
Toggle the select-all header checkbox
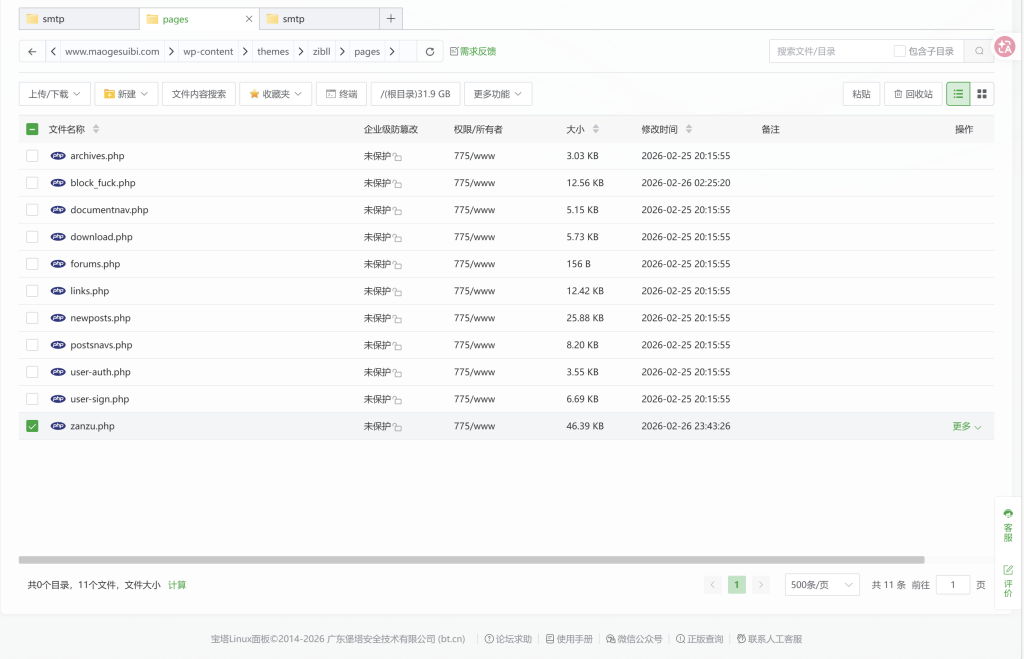32,129
